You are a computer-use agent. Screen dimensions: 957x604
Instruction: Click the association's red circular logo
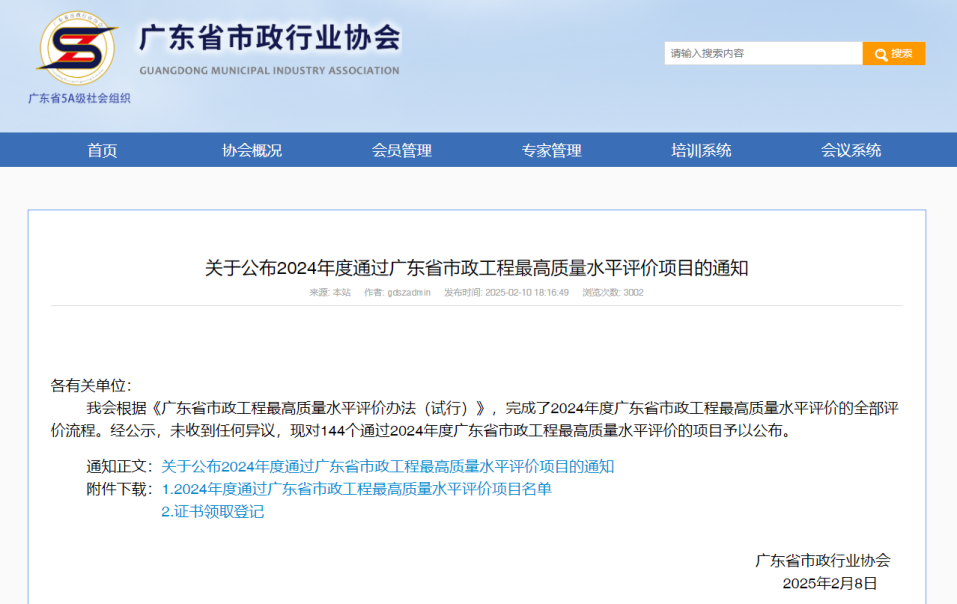pos(77,47)
